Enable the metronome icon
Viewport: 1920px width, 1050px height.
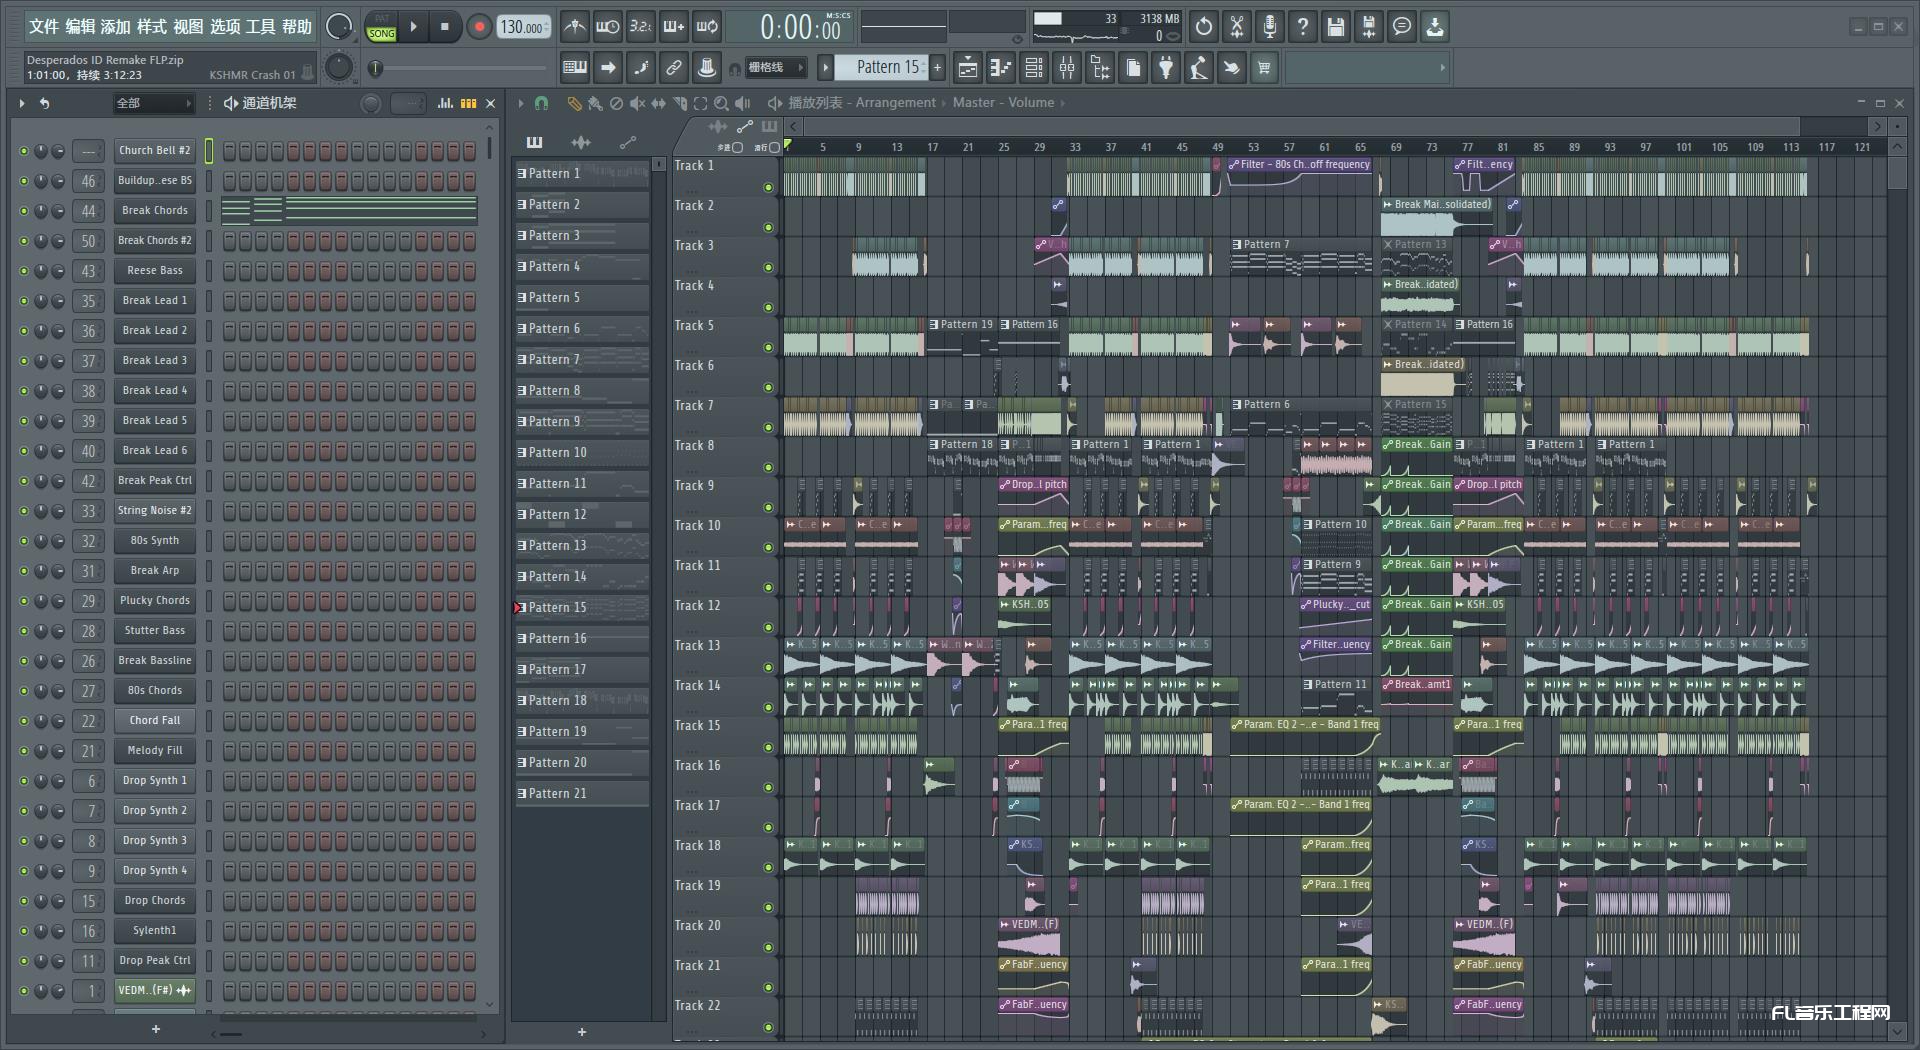pos(574,27)
